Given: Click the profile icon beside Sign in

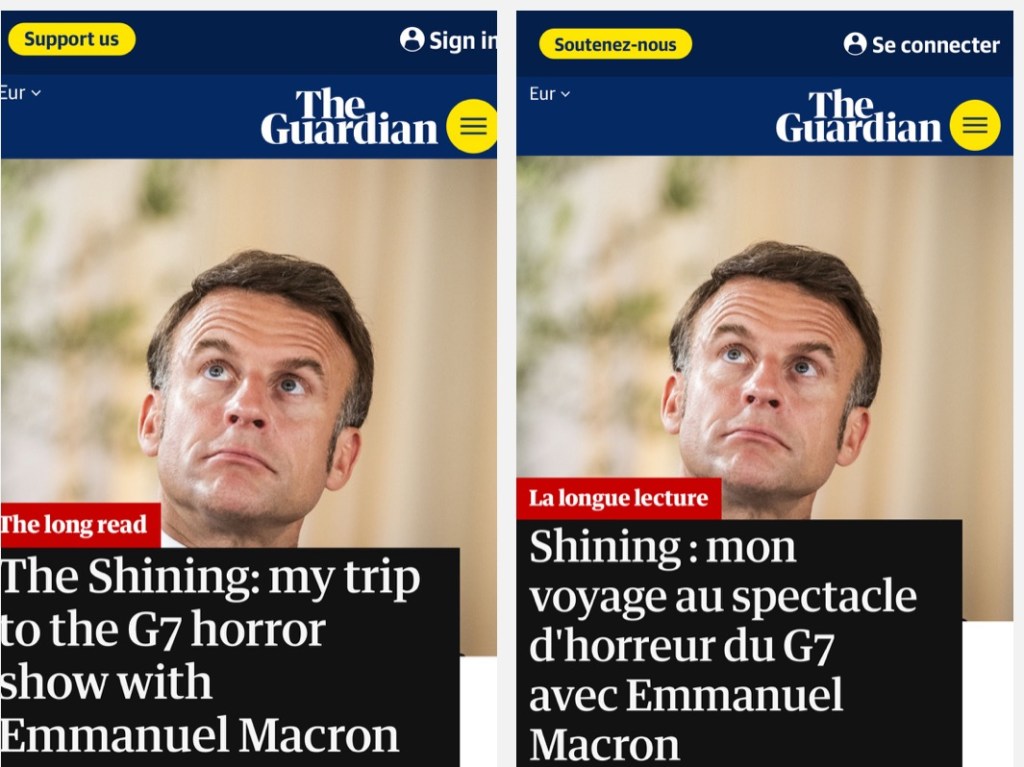Looking at the screenshot, I should (411, 39).
